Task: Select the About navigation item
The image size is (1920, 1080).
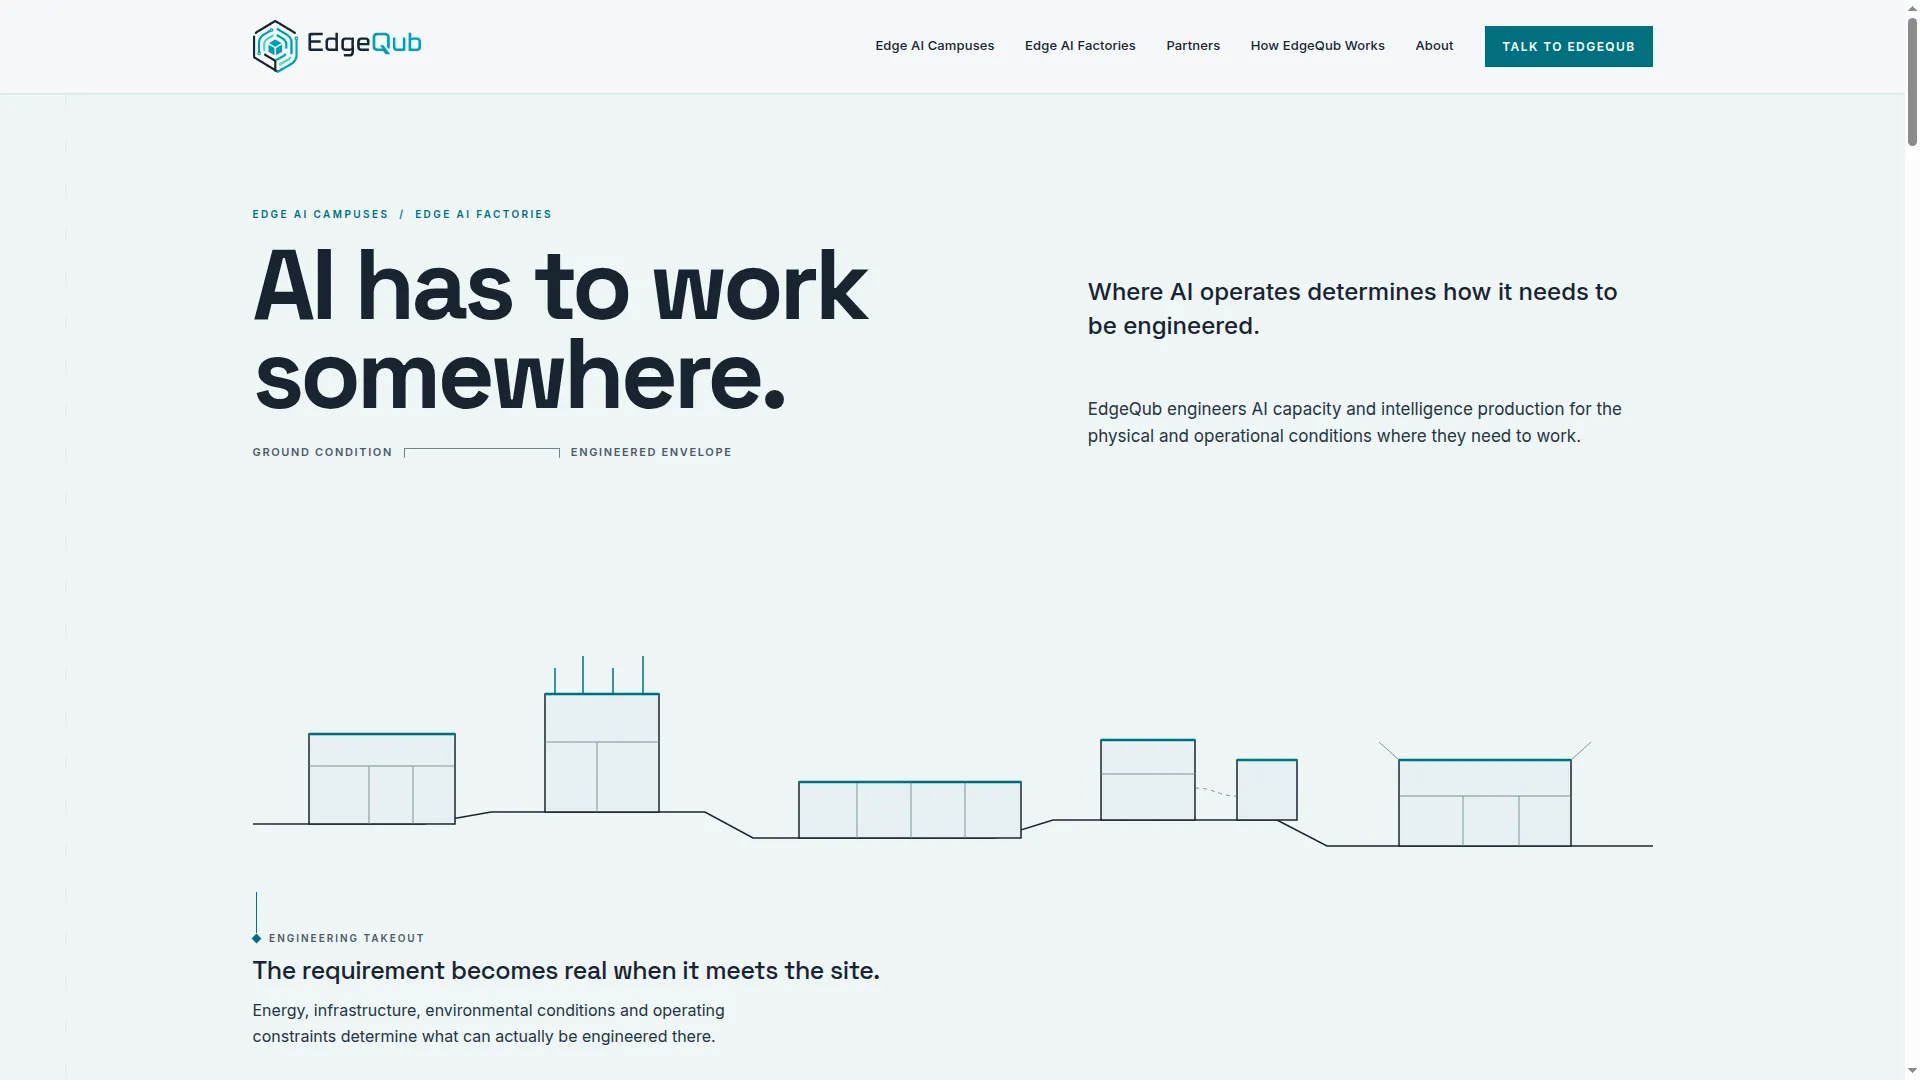Action: tap(1434, 46)
